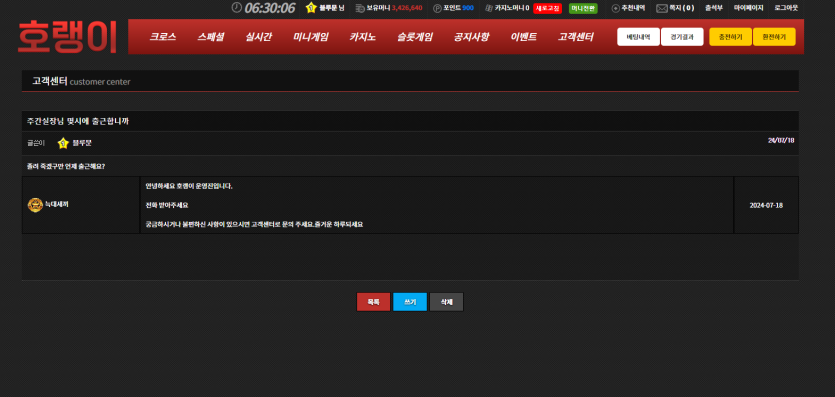Click the 늑대새끼 admin avatar icon

click(x=35, y=205)
